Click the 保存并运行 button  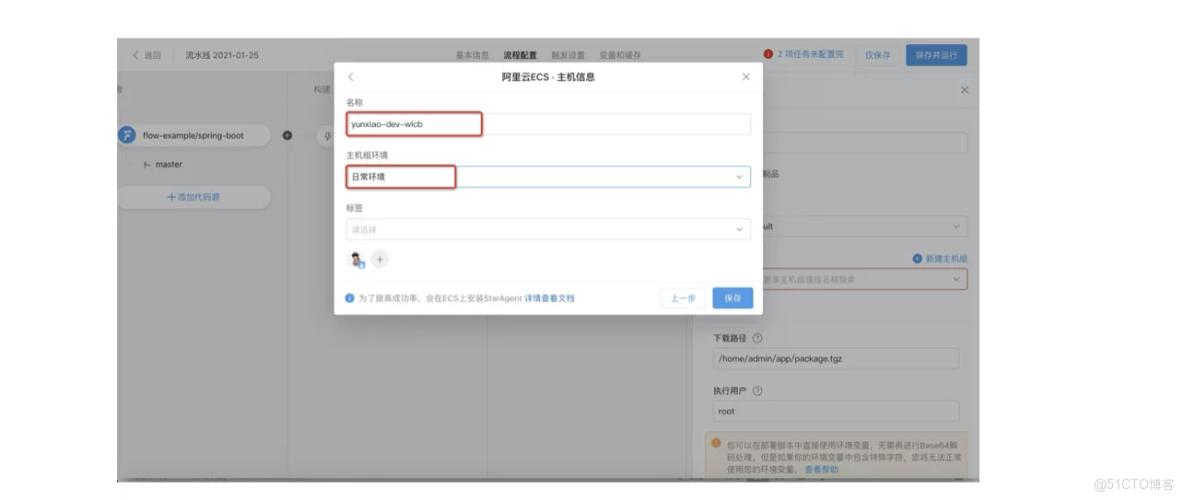[936, 55]
